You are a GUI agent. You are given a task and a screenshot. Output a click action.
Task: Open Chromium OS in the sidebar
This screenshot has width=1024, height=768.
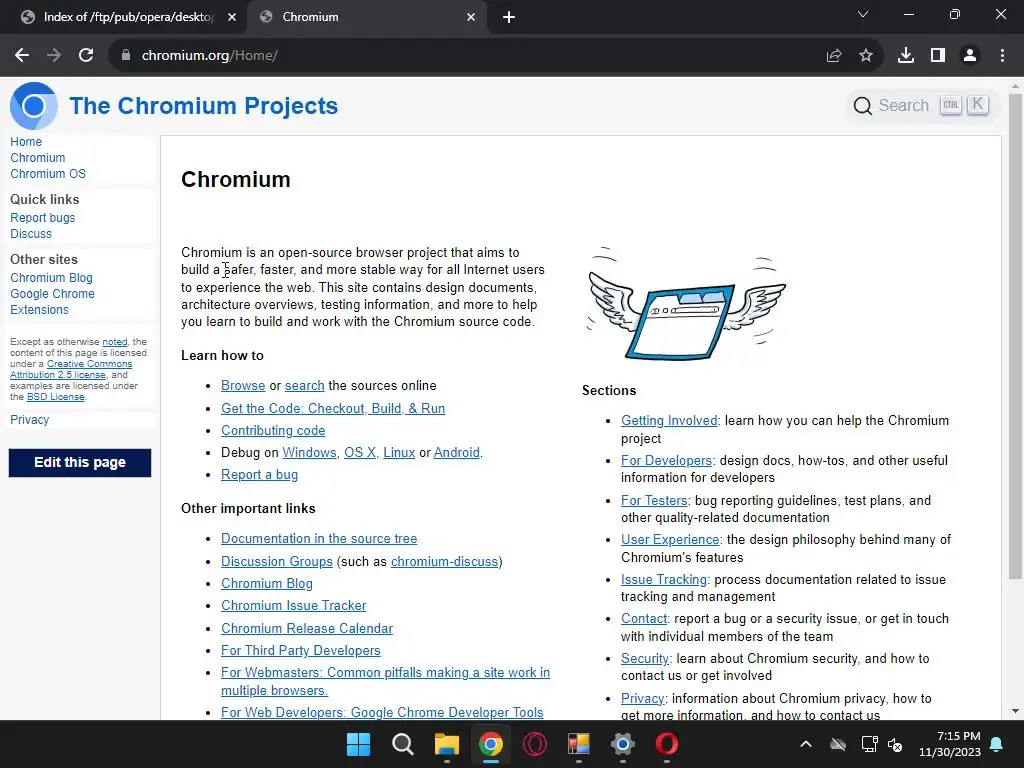pyautogui.click(x=48, y=174)
